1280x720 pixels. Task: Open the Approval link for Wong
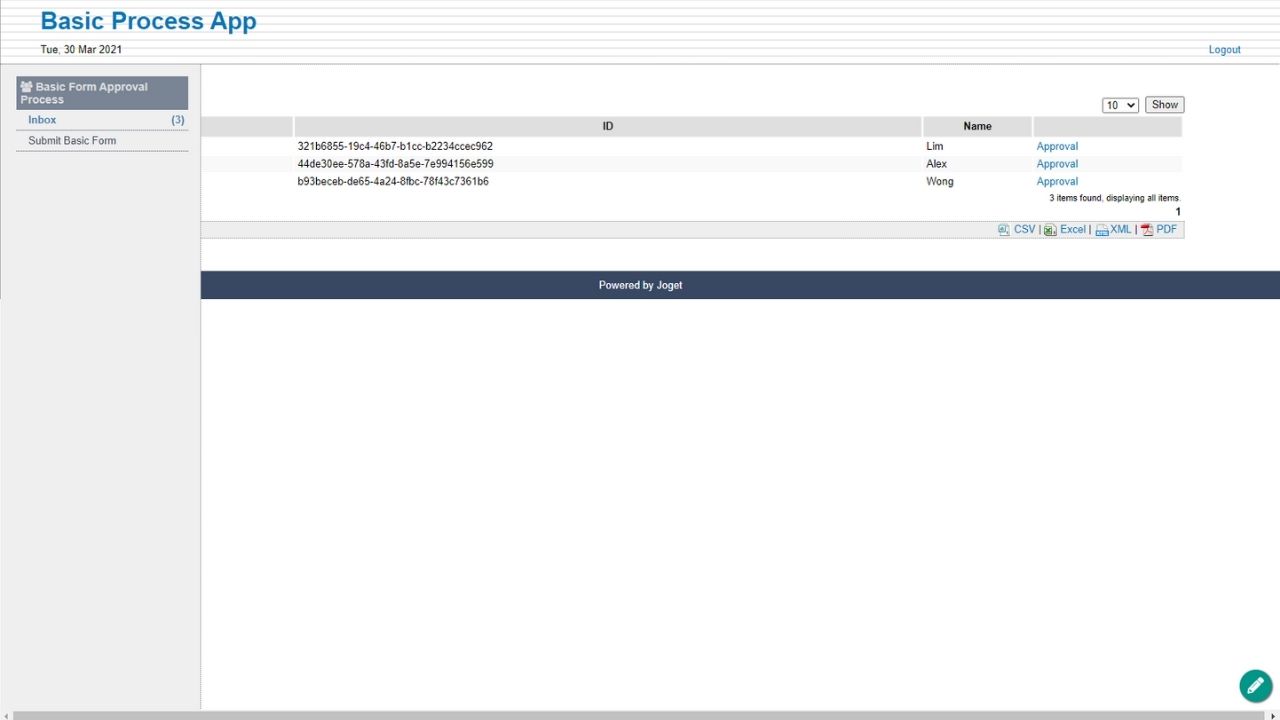tap(1057, 182)
